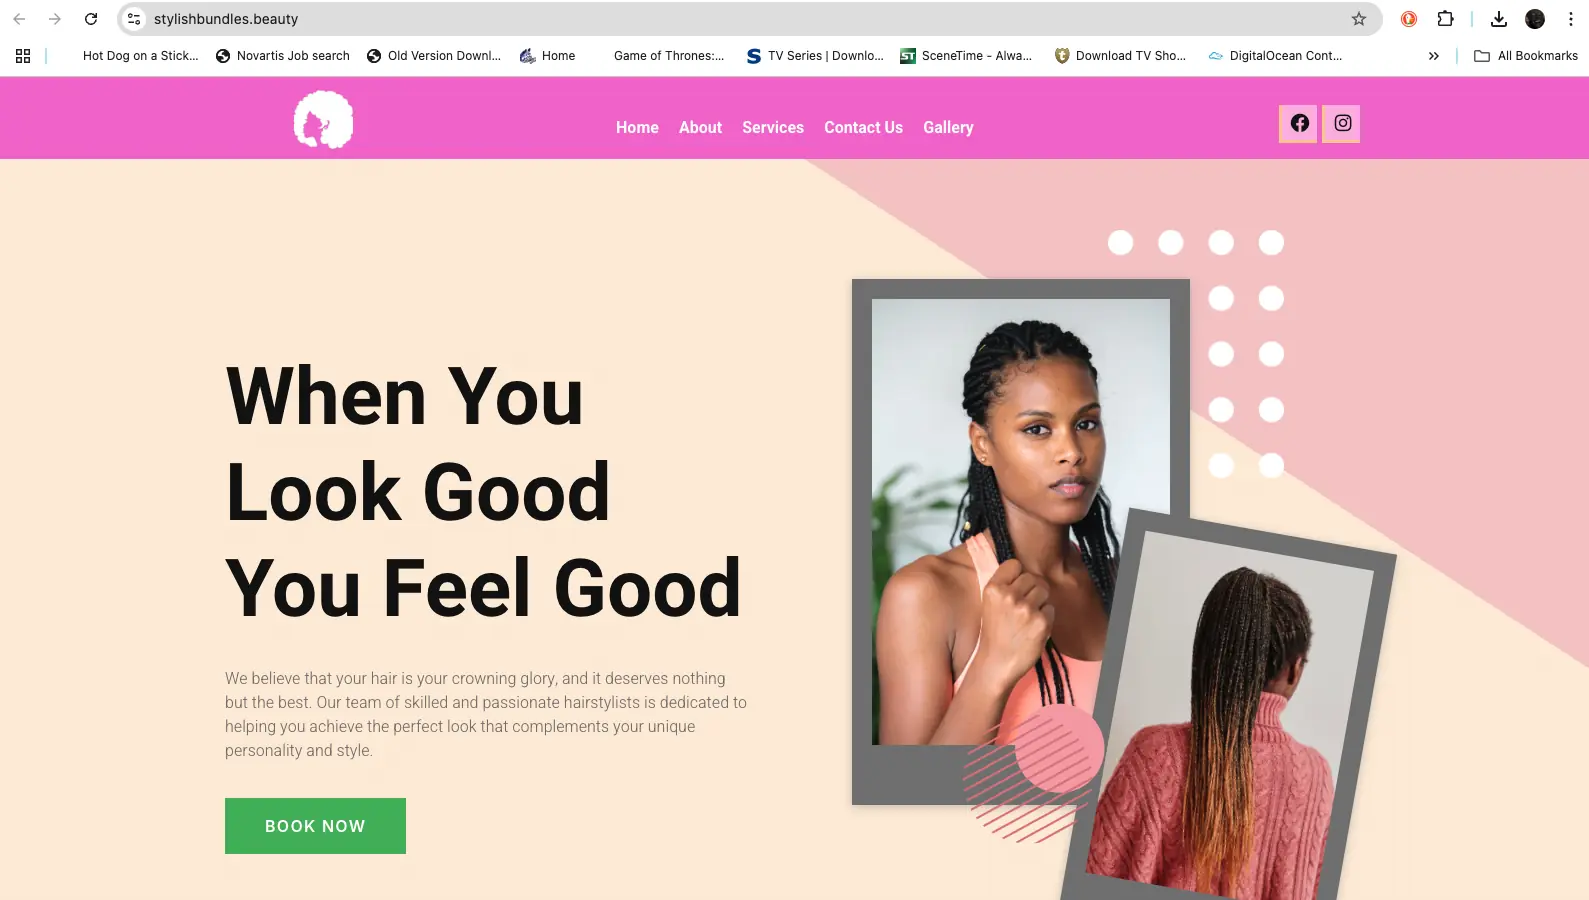Open the Contact Us link
The image size is (1589, 900).
click(863, 128)
